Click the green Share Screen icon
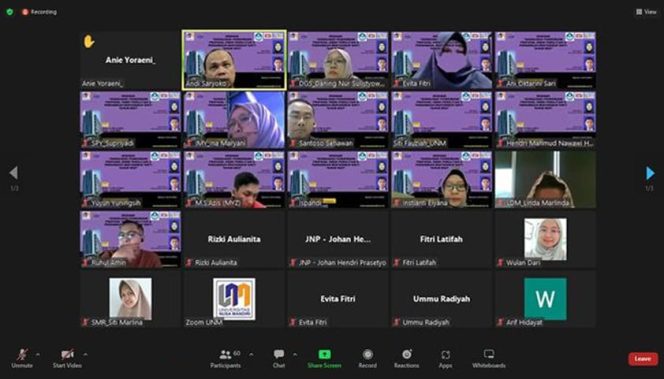Screen dimensions: 664x379 click(x=324, y=354)
